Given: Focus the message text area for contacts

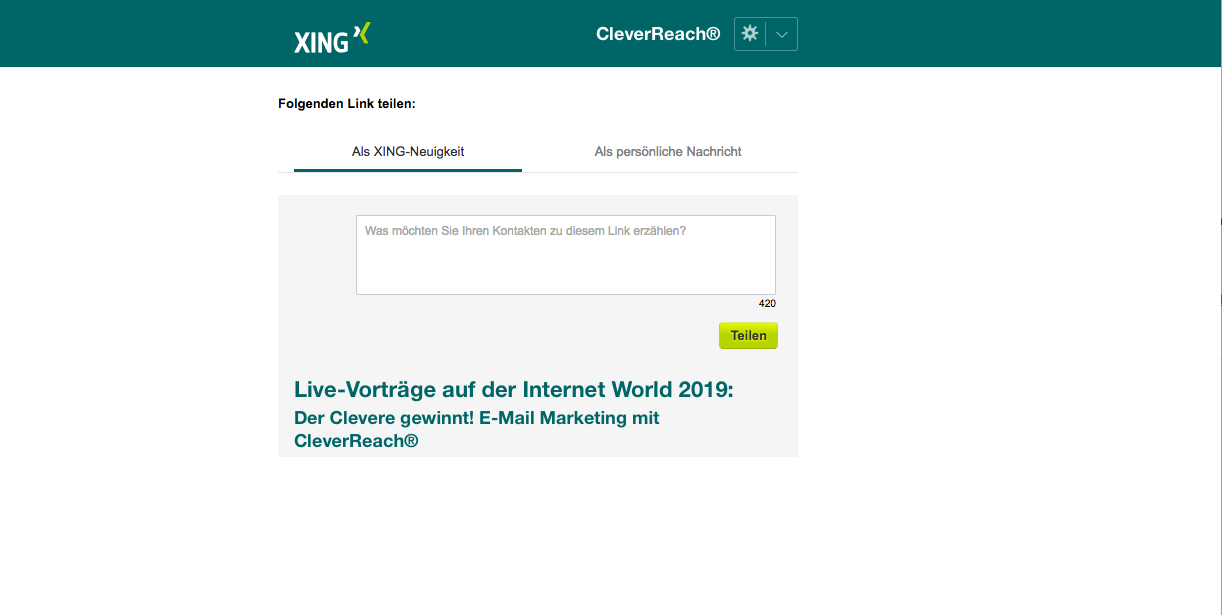Looking at the screenshot, I should pos(566,255).
